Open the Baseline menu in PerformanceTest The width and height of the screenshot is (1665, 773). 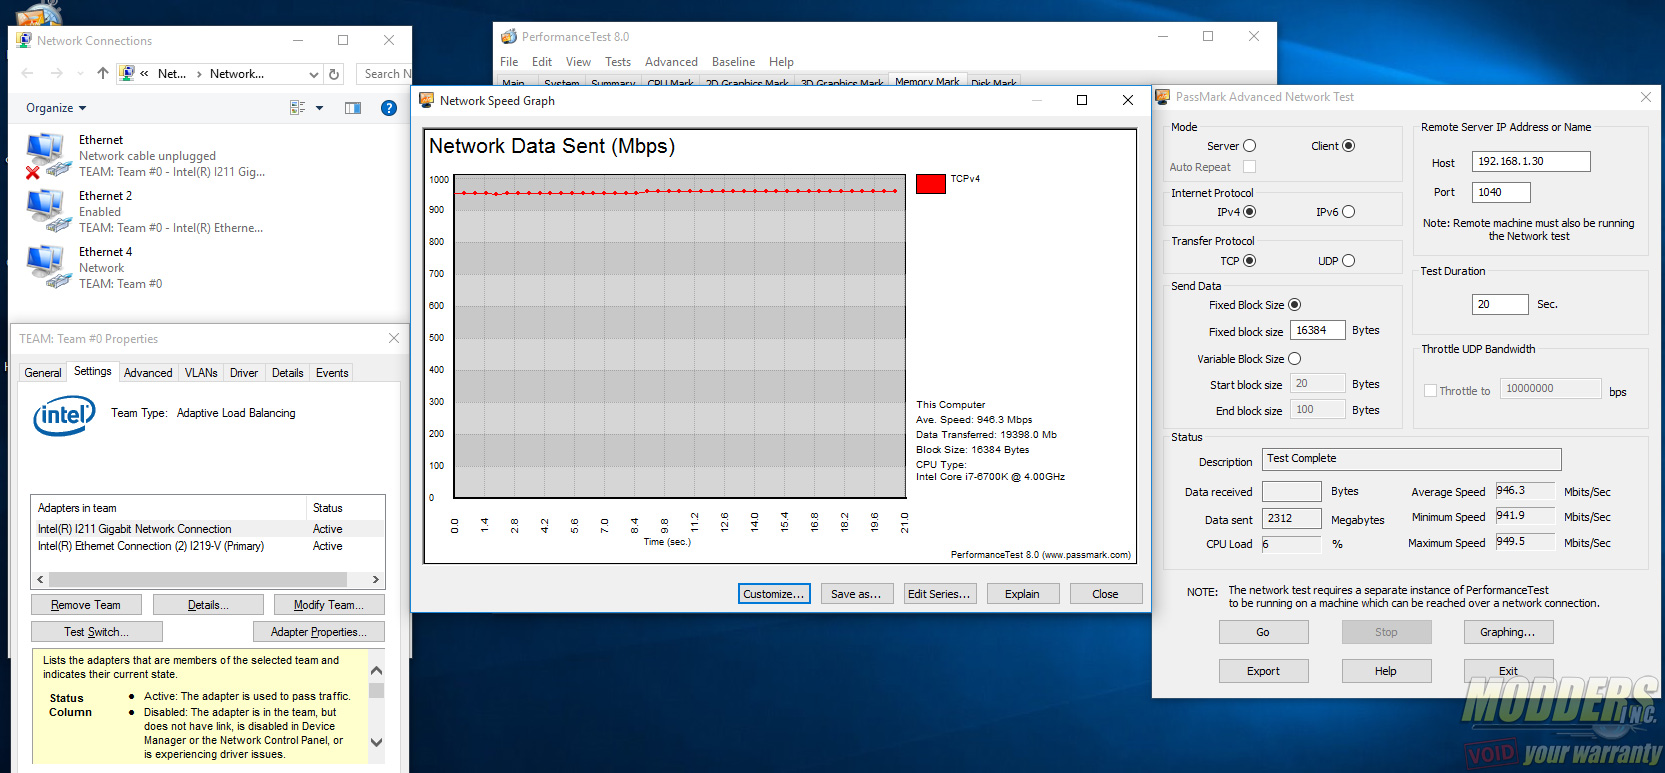(x=733, y=62)
